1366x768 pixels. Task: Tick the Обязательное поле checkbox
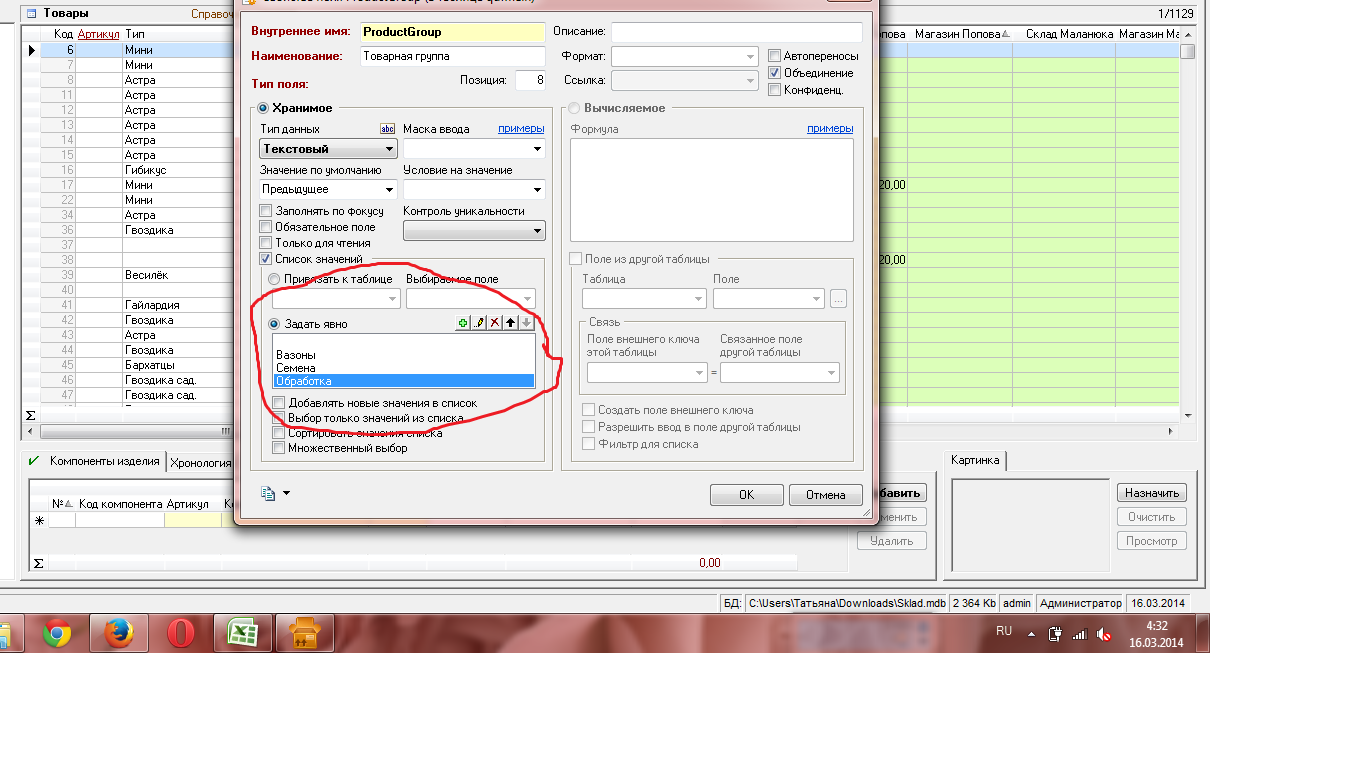coord(266,227)
